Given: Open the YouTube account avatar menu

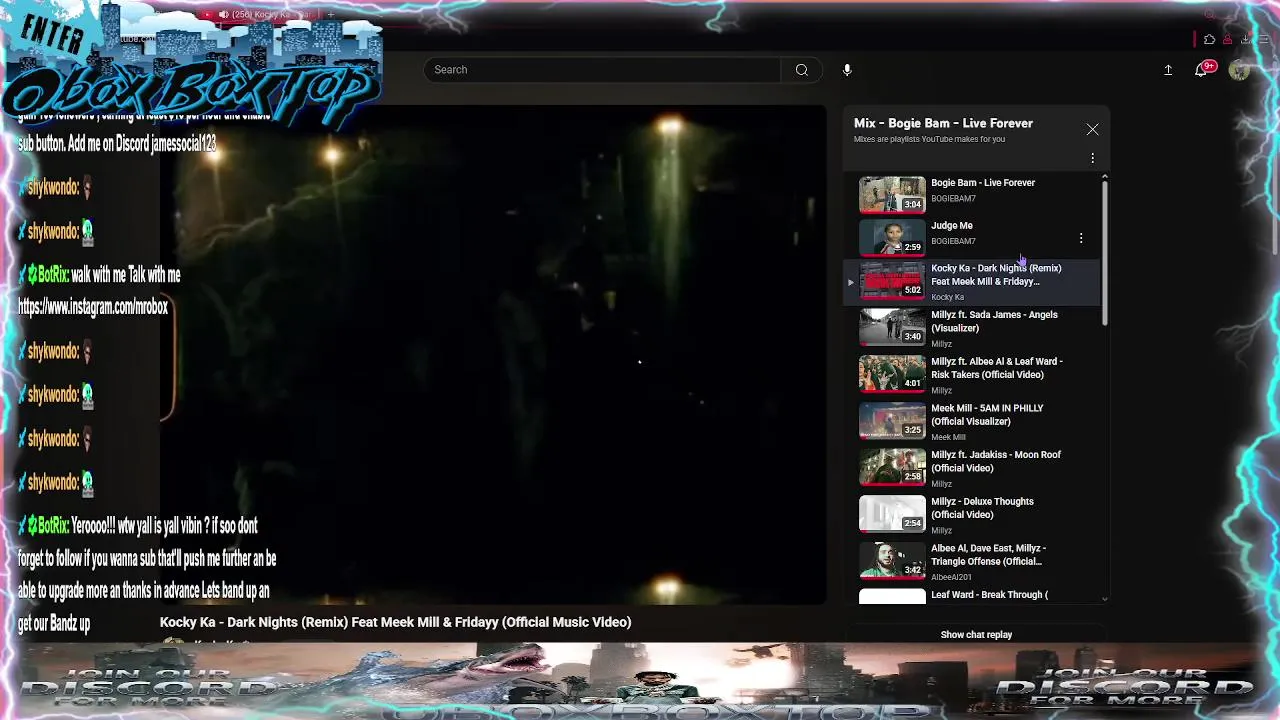Looking at the screenshot, I should 1239,70.
